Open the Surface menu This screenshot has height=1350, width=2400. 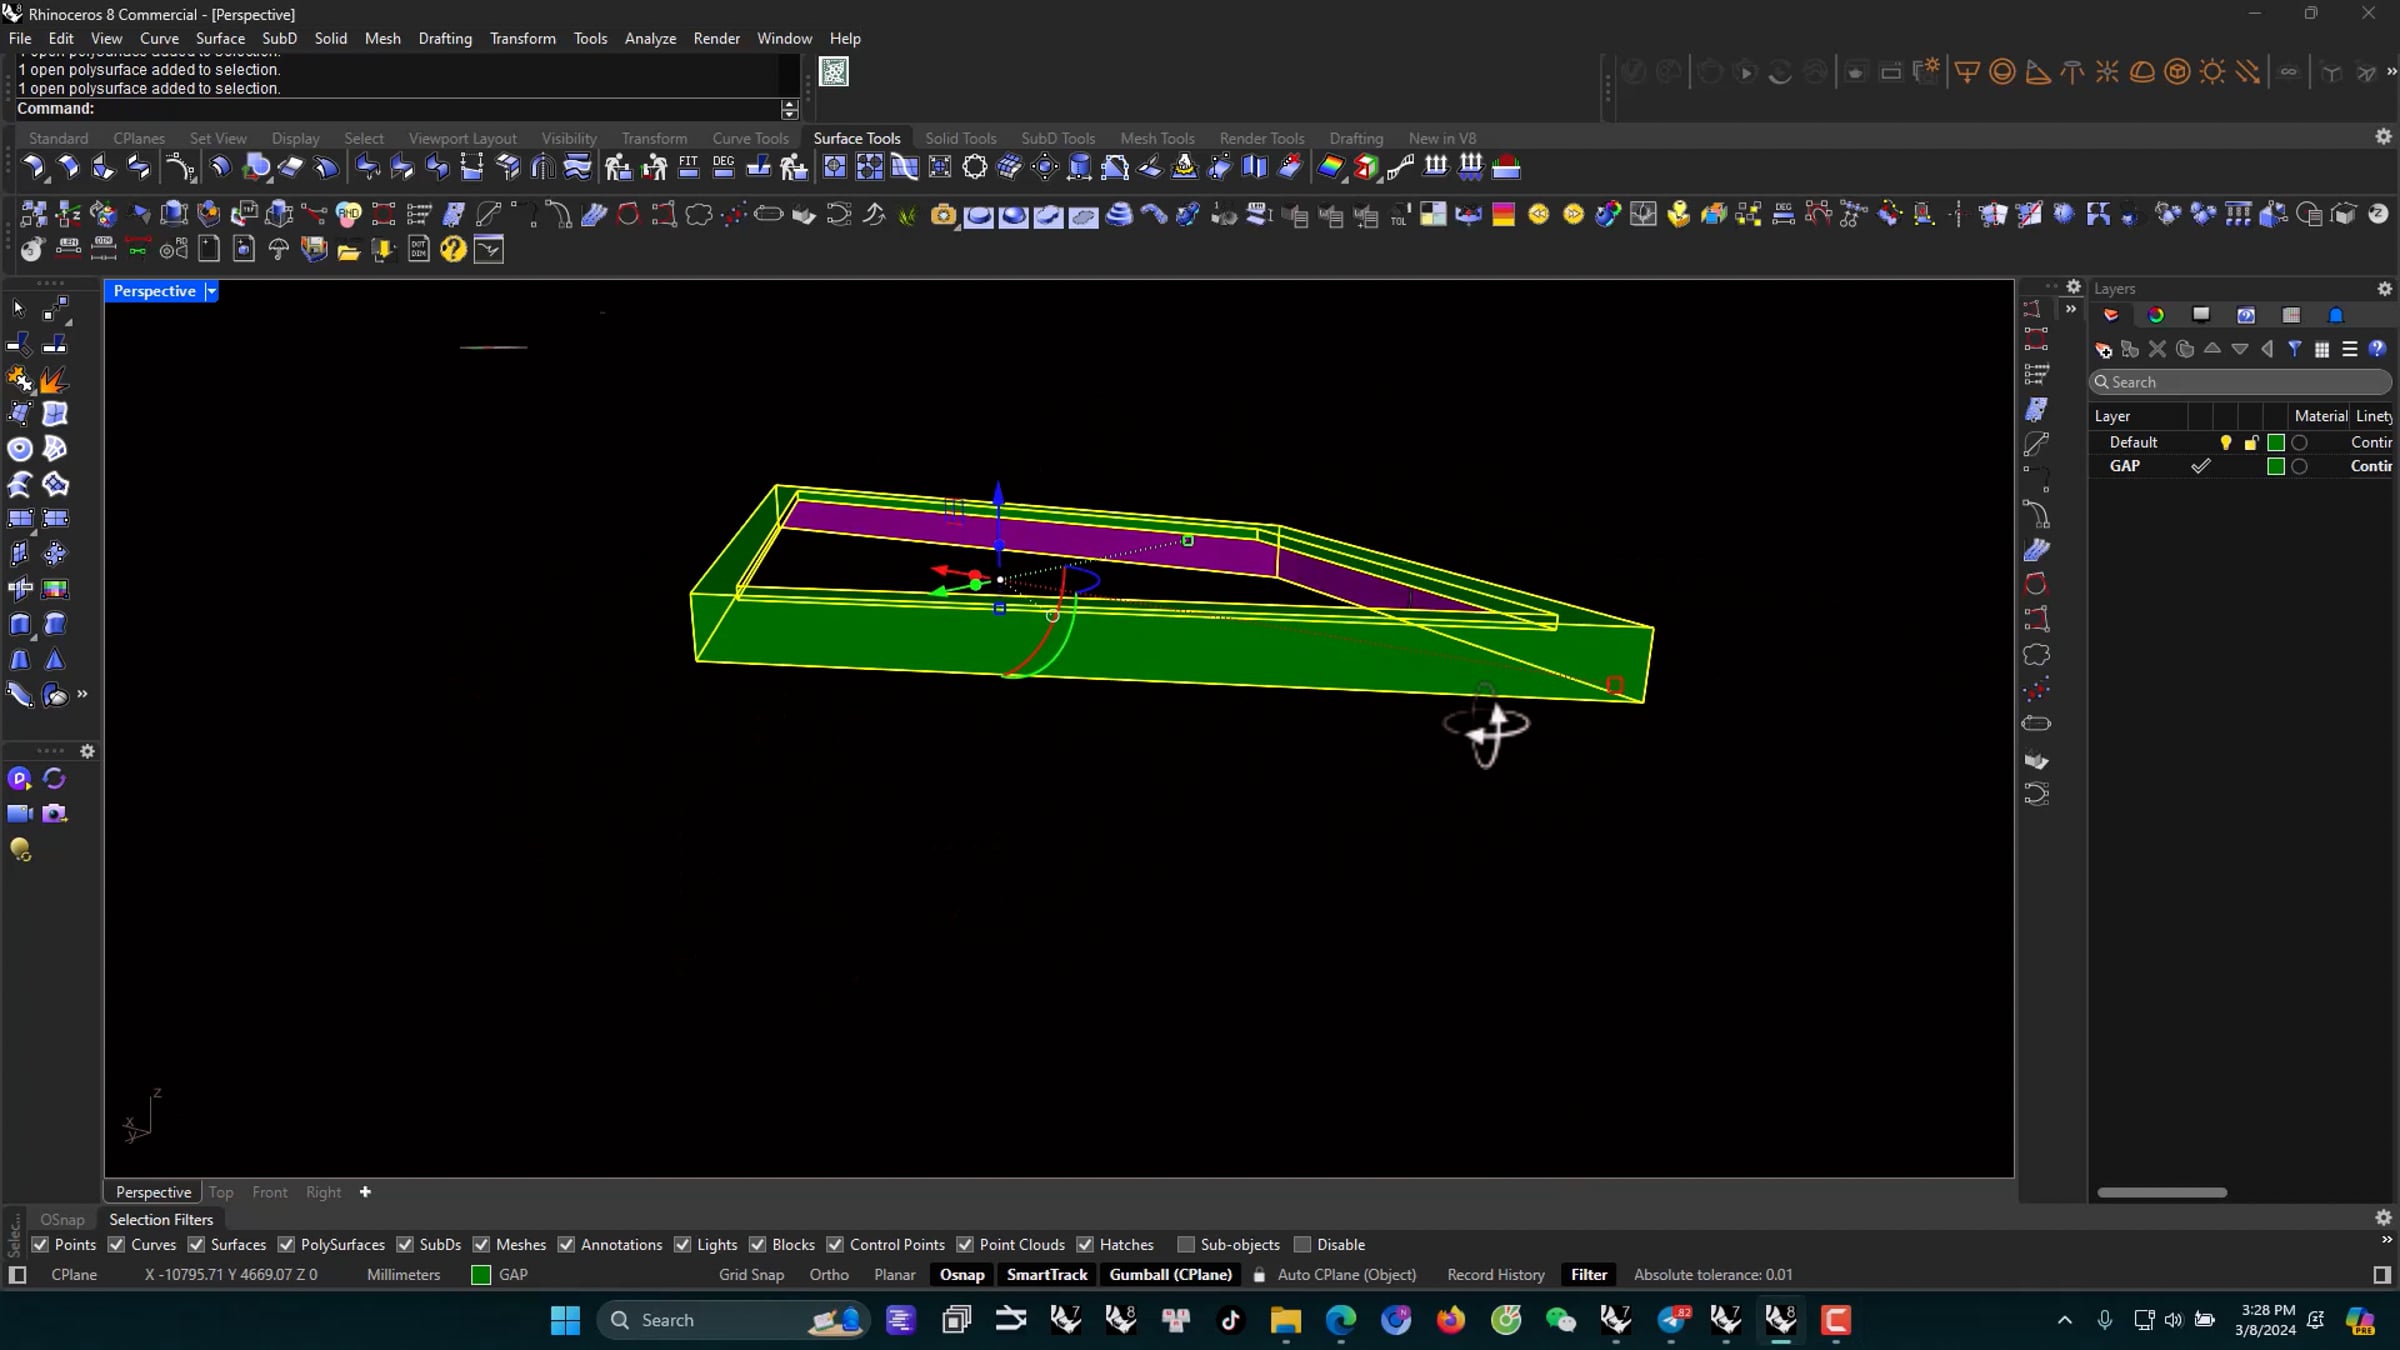pyautogui.click(x=220, y=38)
